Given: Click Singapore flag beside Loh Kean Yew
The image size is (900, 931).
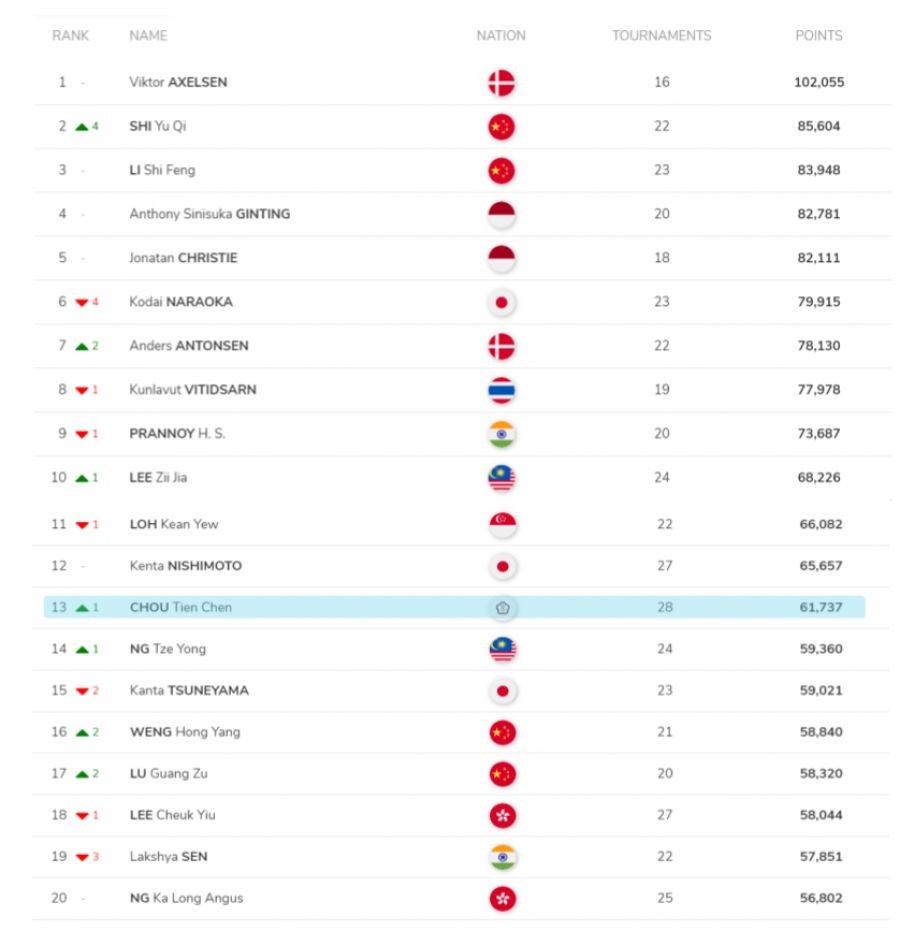Looking at the screenshot, I should pyautogui.click(x=501, y=524).
